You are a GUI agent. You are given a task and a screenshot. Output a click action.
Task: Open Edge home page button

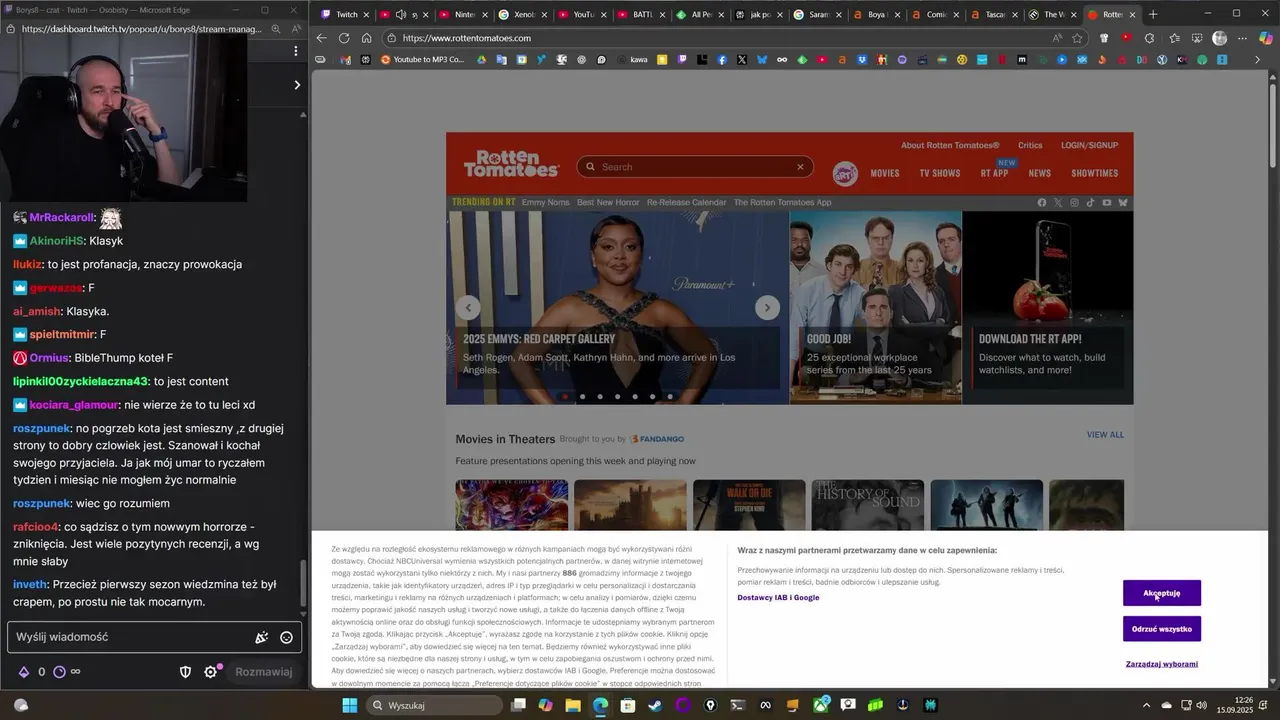[x=367, y=38]
